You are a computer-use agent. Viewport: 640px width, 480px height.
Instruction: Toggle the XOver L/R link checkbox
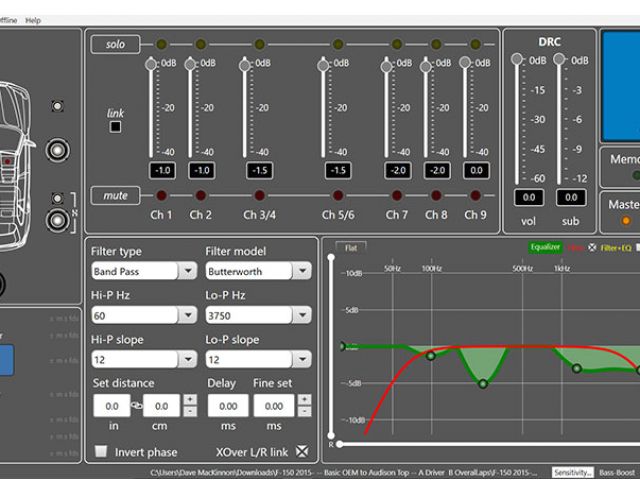[303, 452]
